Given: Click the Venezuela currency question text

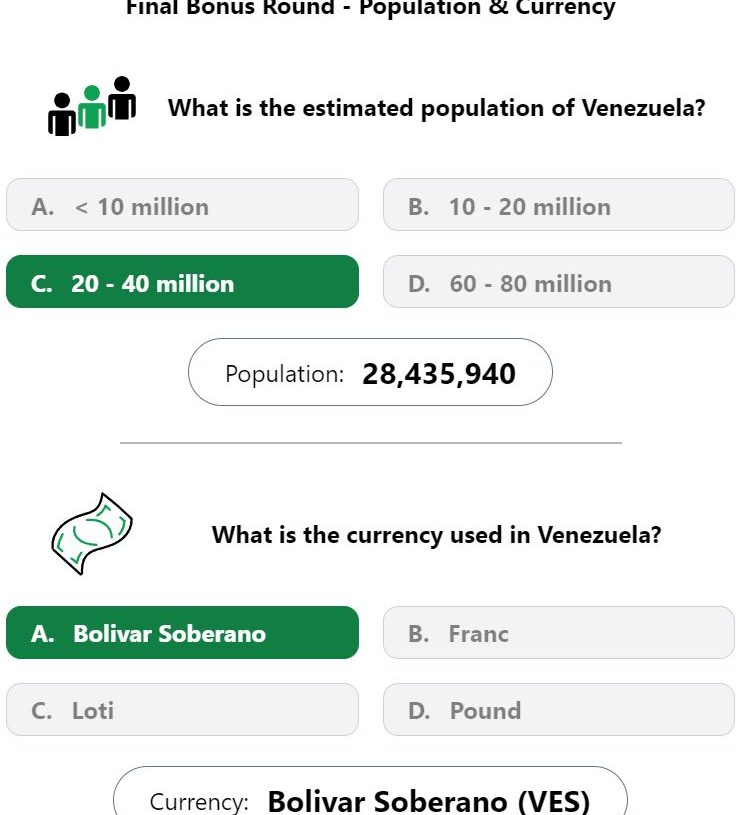Looking at the screenshot, I should click(x=437, y=535).
